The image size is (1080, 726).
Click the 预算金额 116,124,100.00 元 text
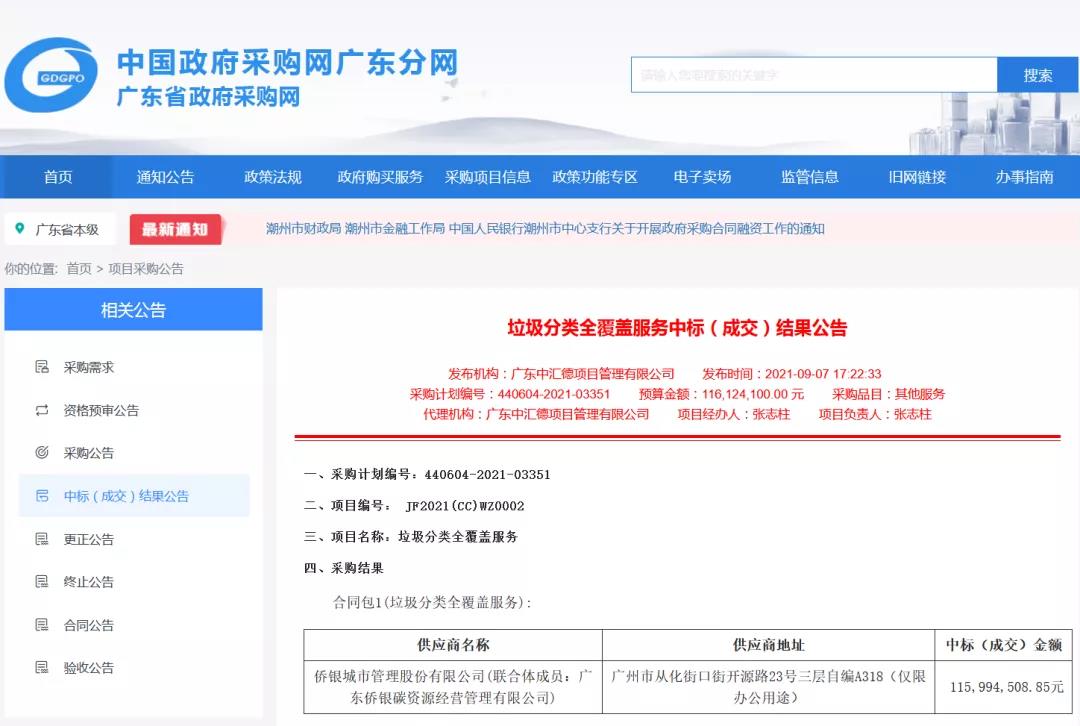(x=721, y=394)
